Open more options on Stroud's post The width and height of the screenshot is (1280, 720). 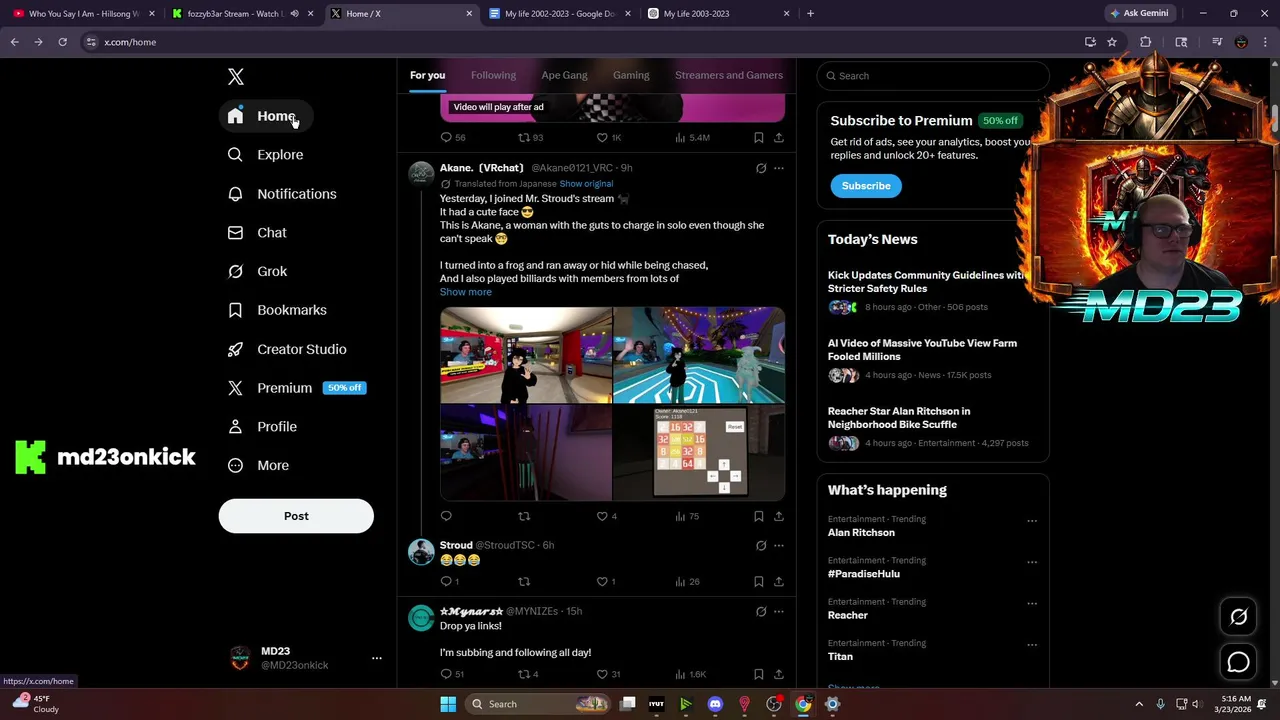click(779, 545)
